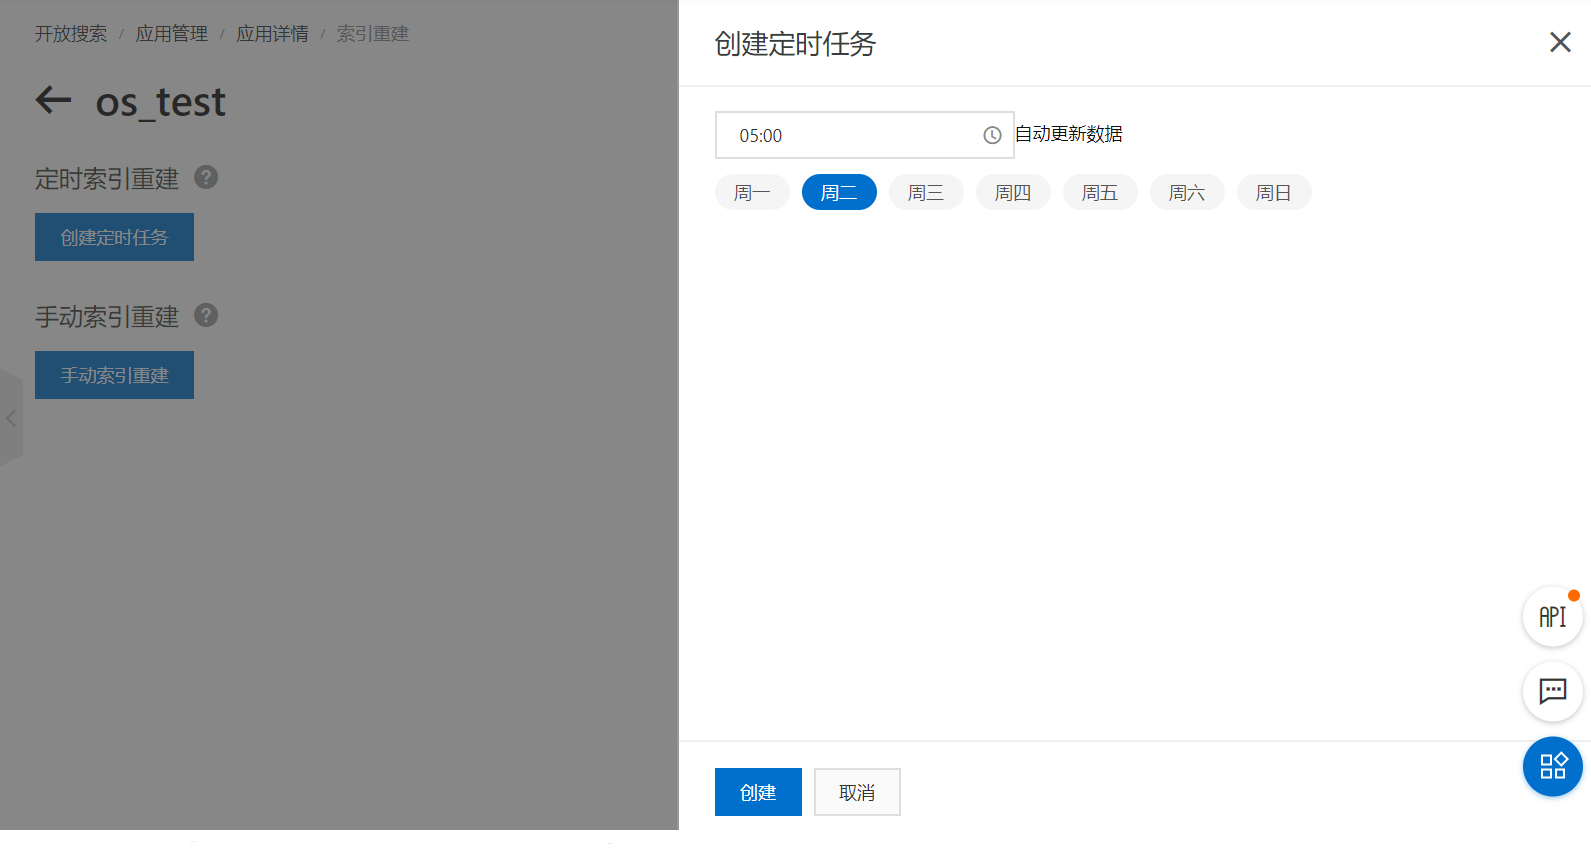Open 应用详情 breadcrumb link

click(x=273, y=34)
